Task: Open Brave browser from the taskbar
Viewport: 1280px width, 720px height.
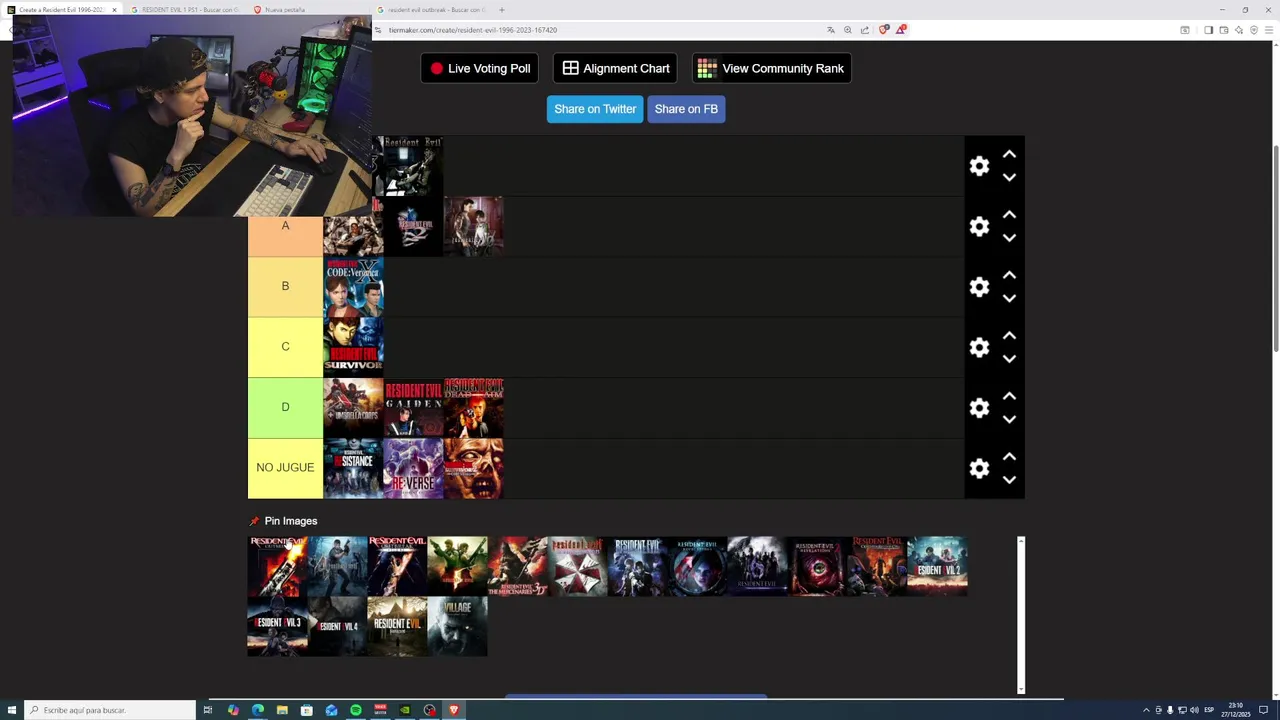Action: tap(454, 710)
